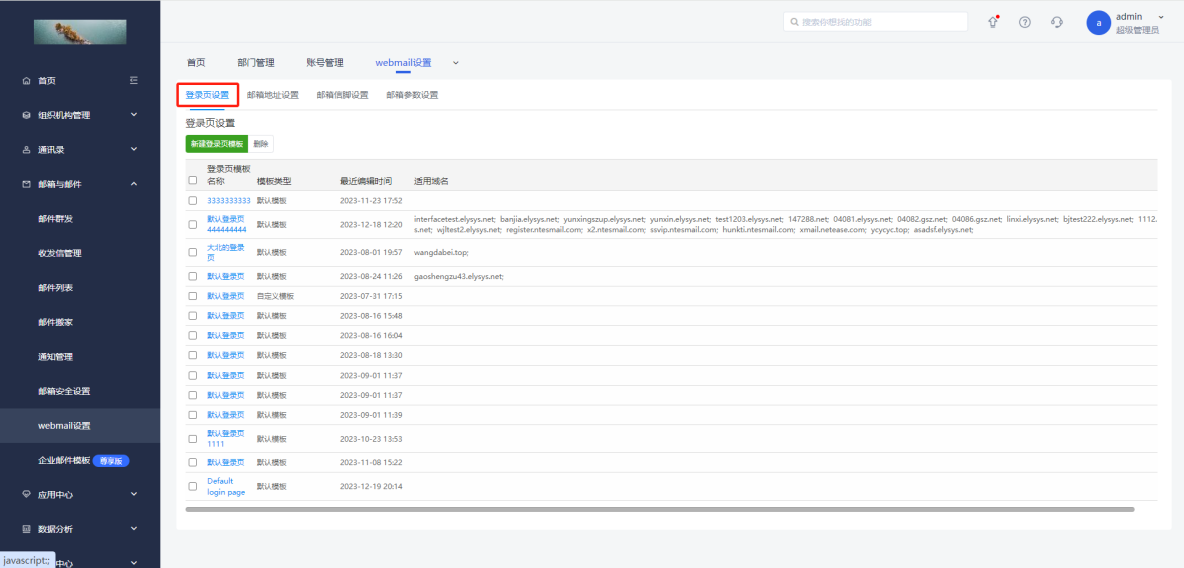
Task: Select checkbox of the 自定义模板 row
Action: tap(193, 296)
